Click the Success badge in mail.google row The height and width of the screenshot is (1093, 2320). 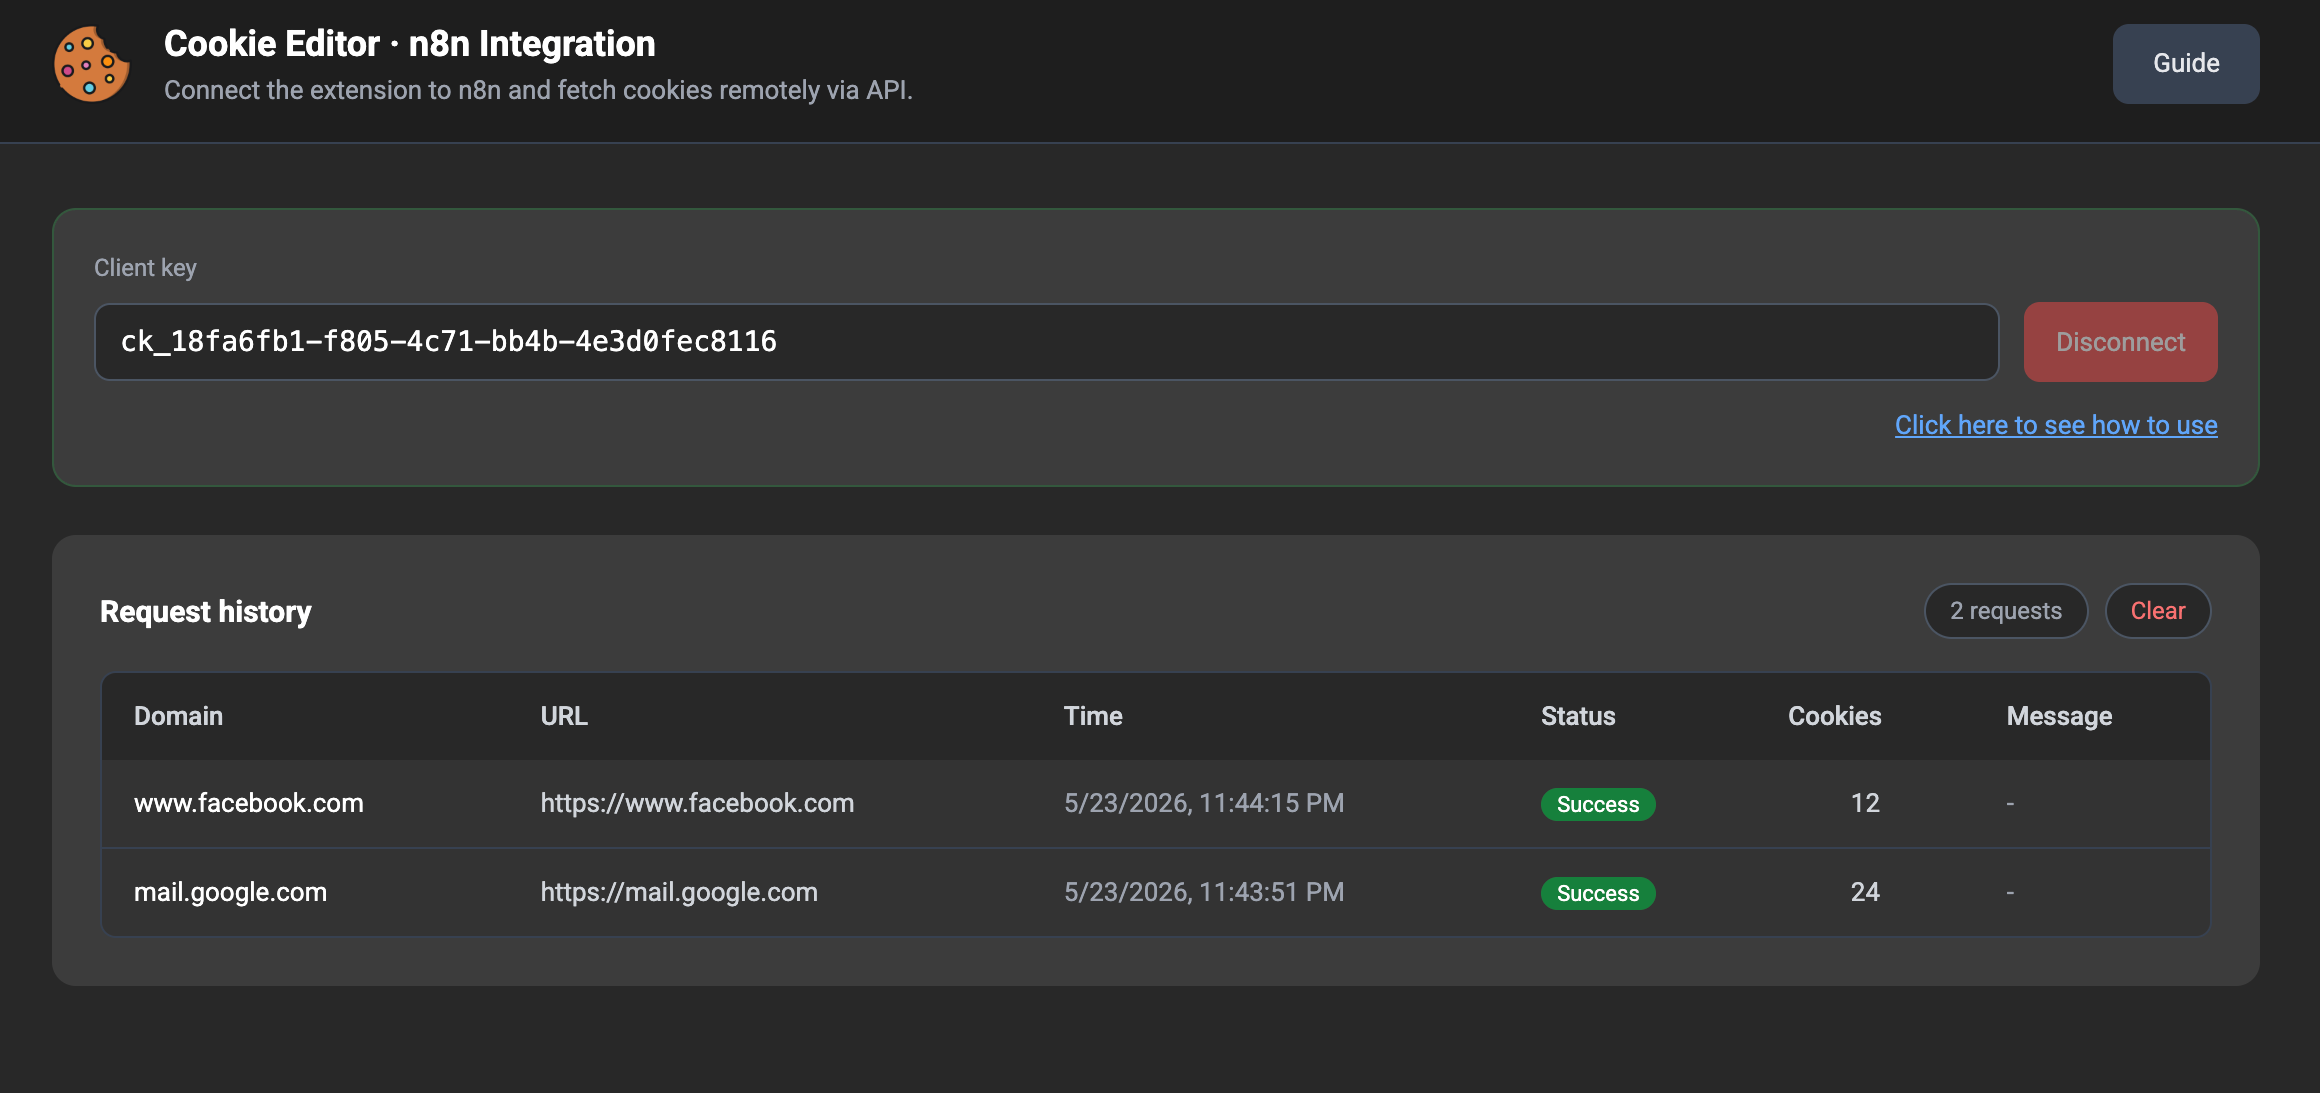coord(1598,893)
